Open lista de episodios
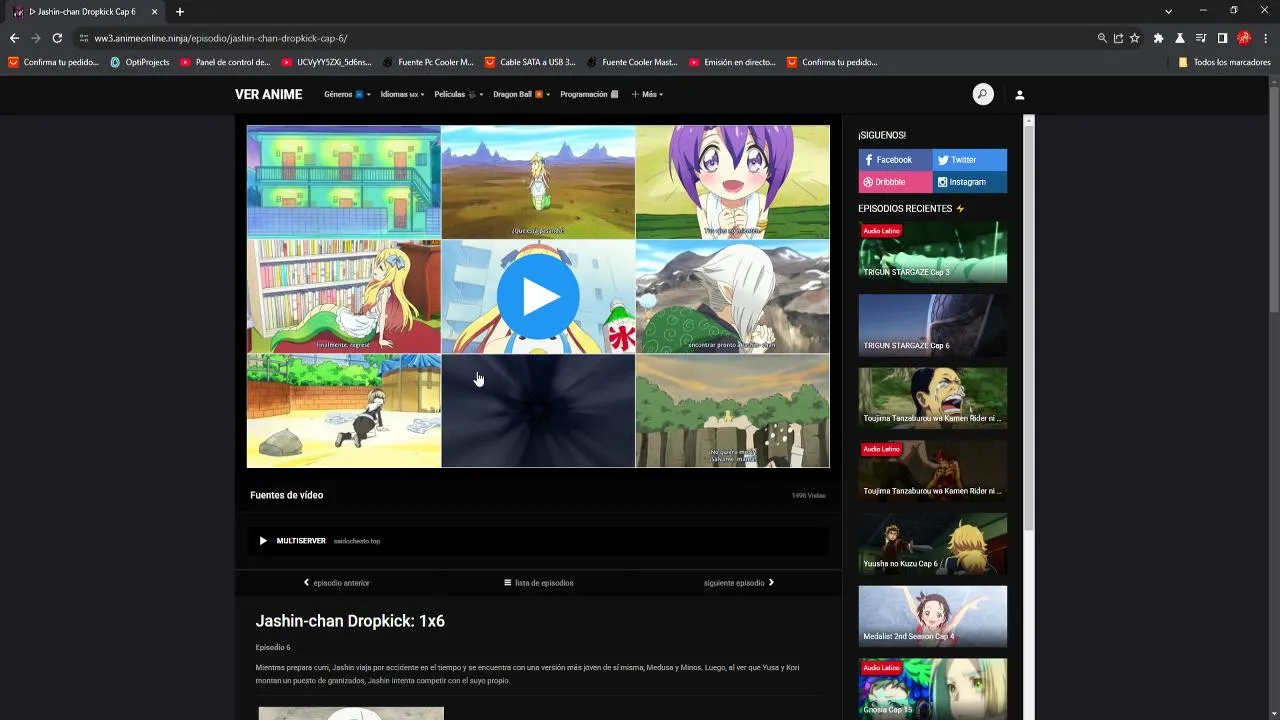The image size is (1280, 720). pyautogui.click(x=538, y=583)
